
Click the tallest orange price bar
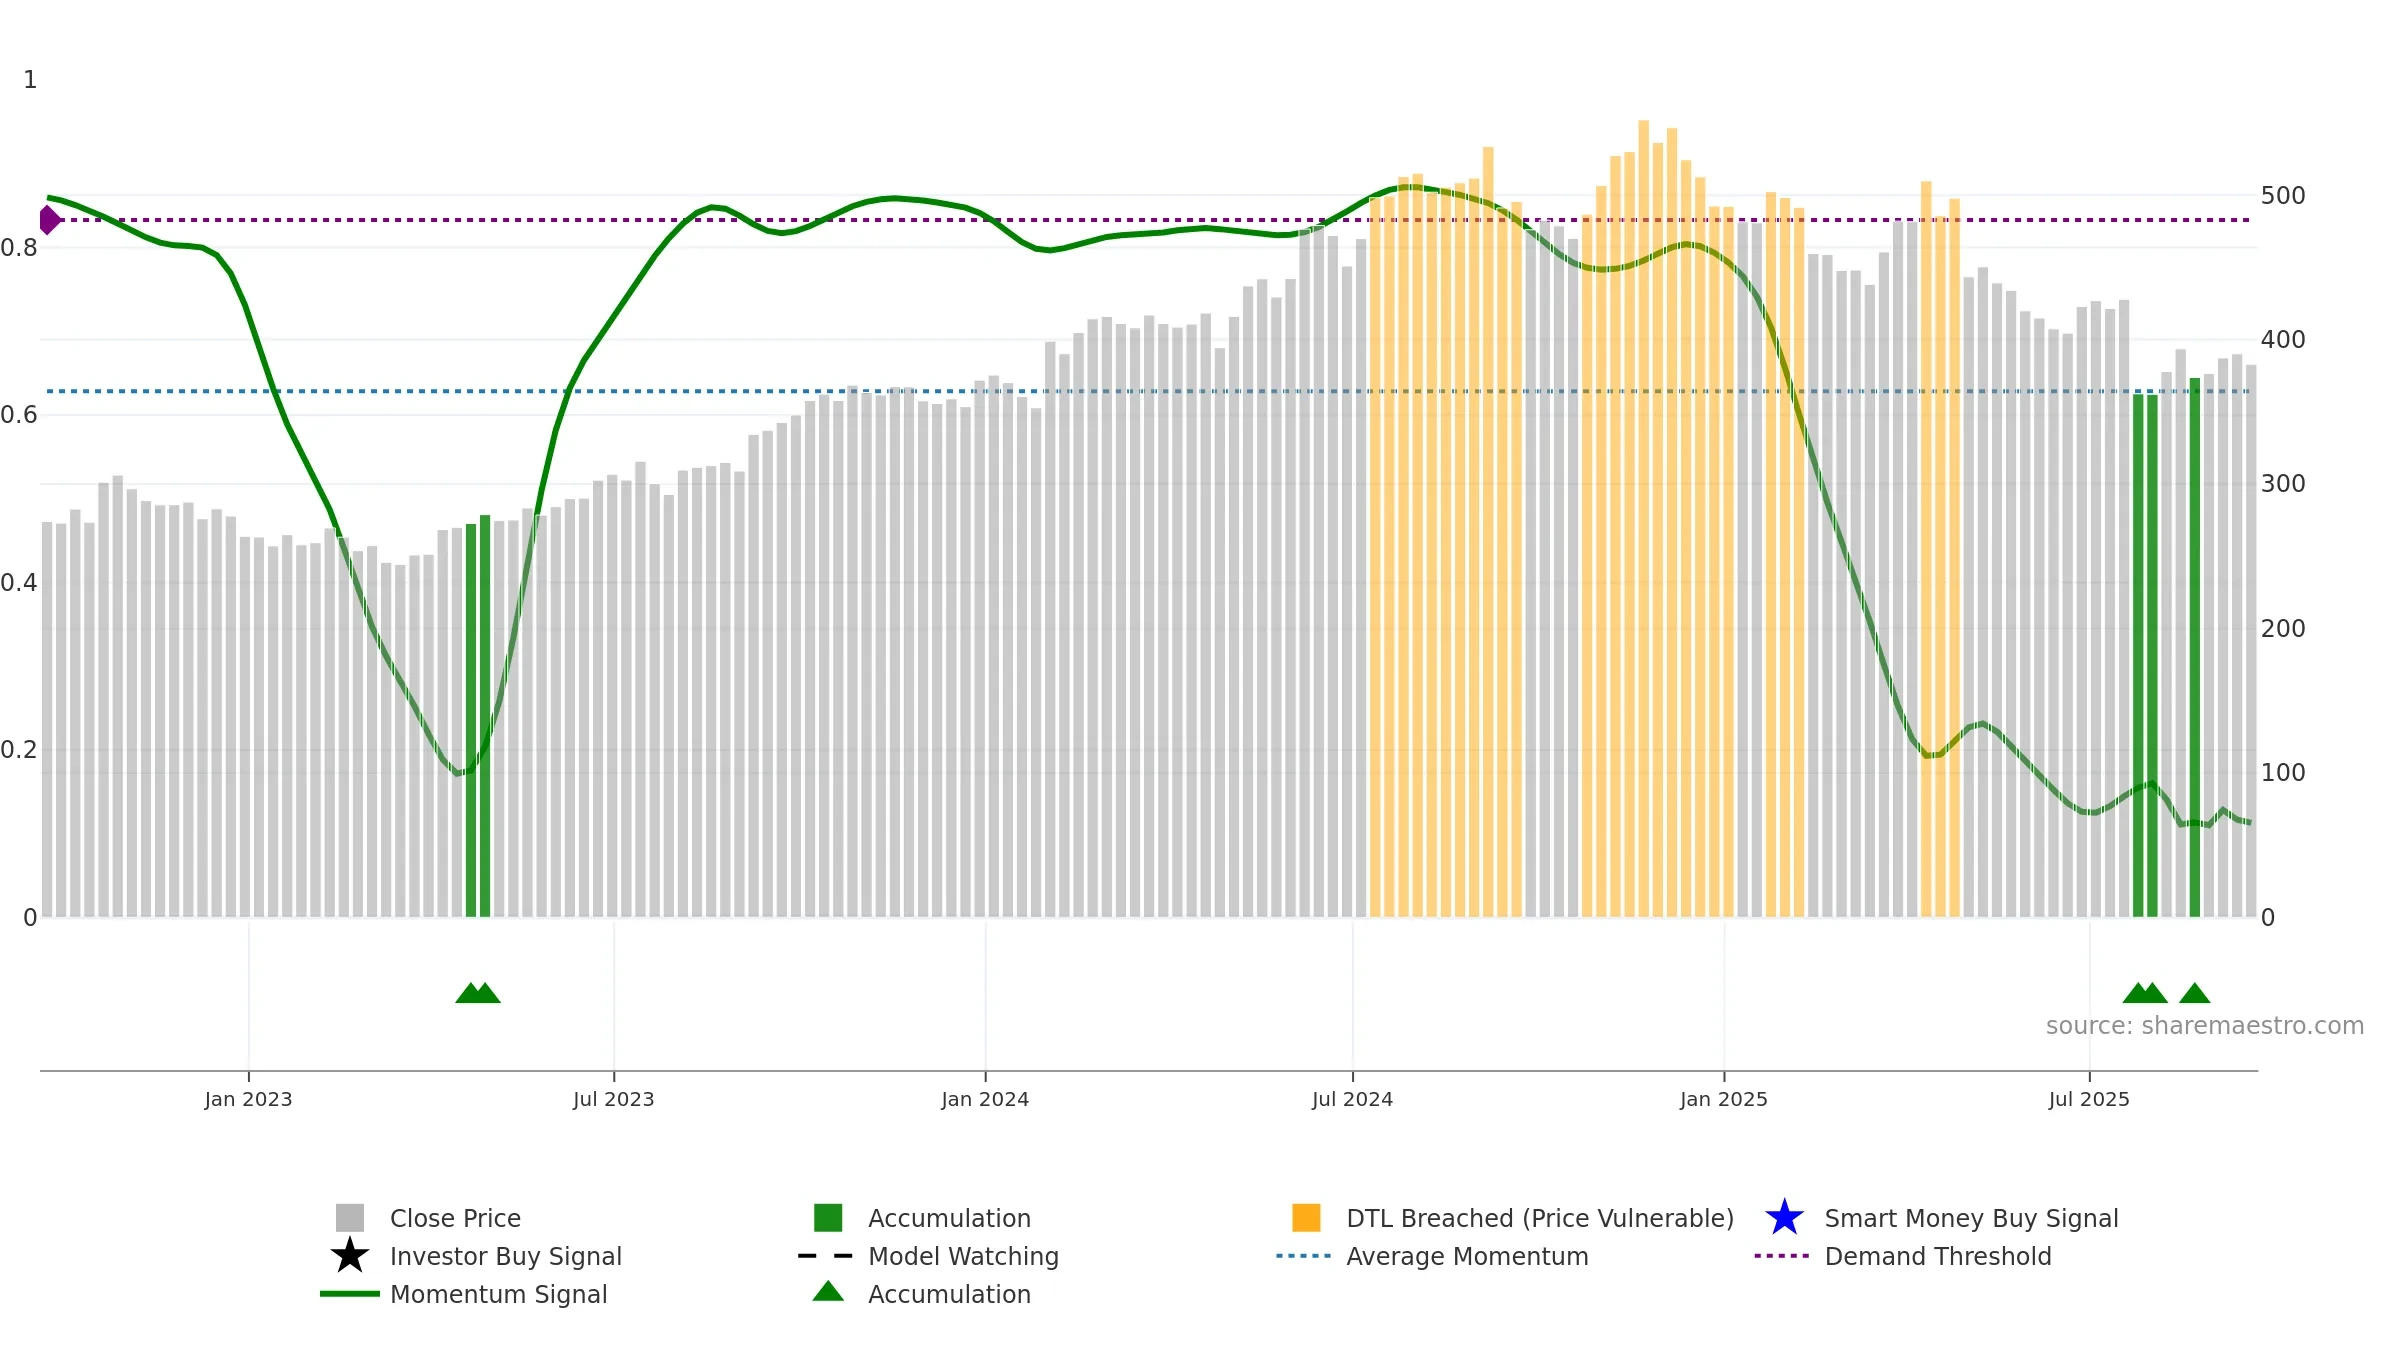click(1643, 519)
